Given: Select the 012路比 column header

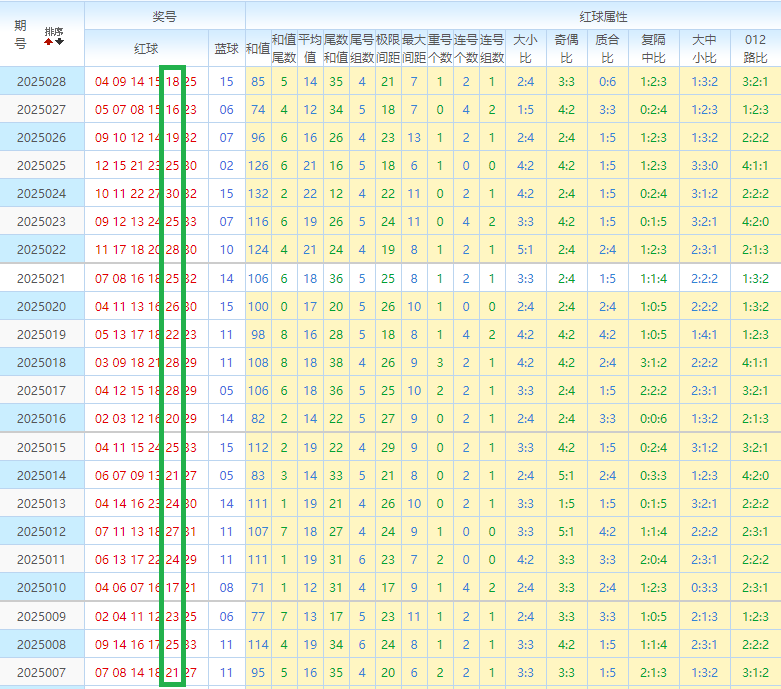Looking at the screenshot, I should click(x=756, y=48).
